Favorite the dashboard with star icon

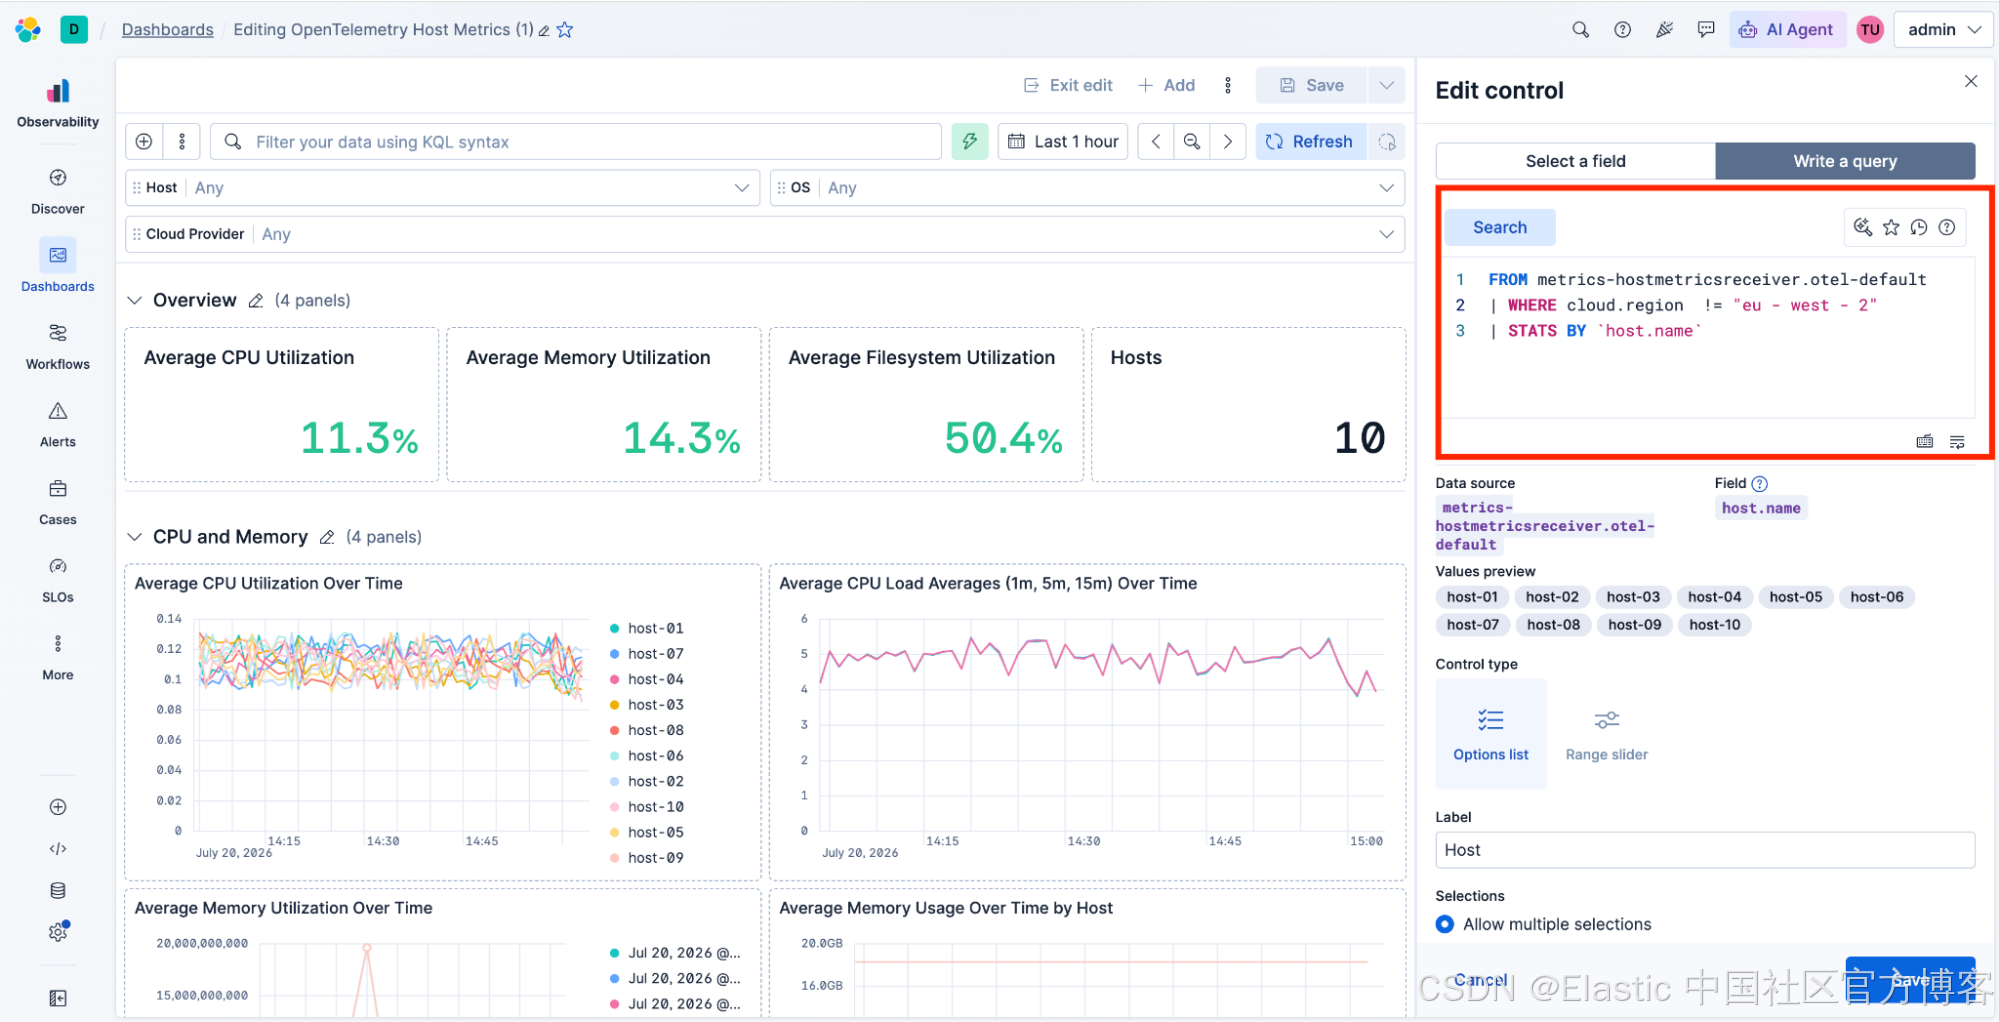(x=565, y=30)
